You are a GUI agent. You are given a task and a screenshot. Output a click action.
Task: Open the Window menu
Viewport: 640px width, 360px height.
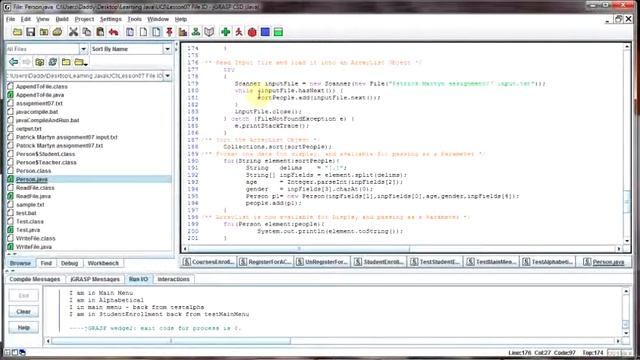(x=158, y=19)
